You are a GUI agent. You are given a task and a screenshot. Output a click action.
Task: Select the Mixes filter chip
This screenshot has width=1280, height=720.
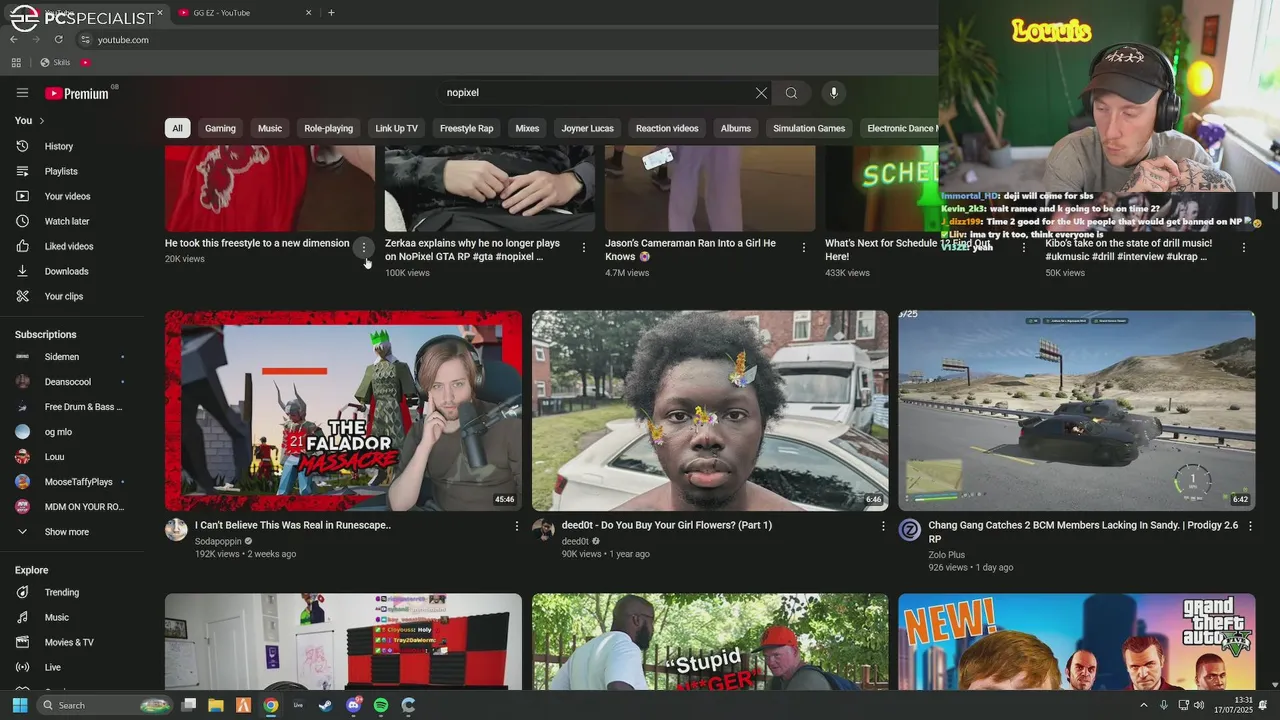[527, 128]
